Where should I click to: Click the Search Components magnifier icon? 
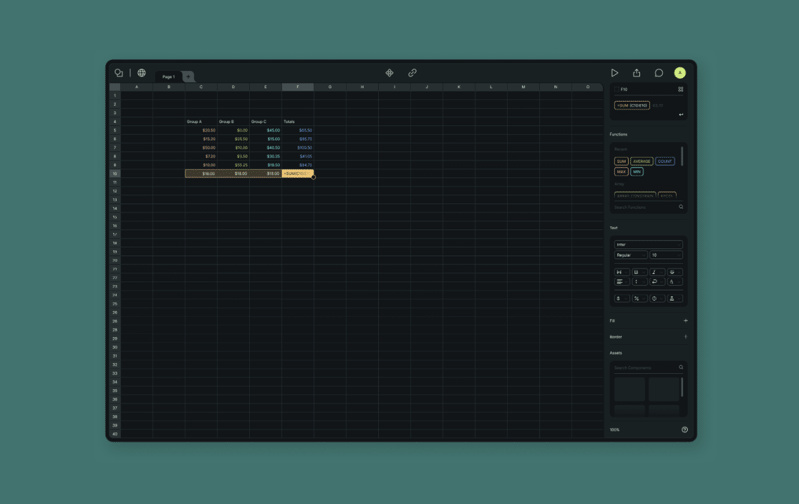click(x=681, y=367)
